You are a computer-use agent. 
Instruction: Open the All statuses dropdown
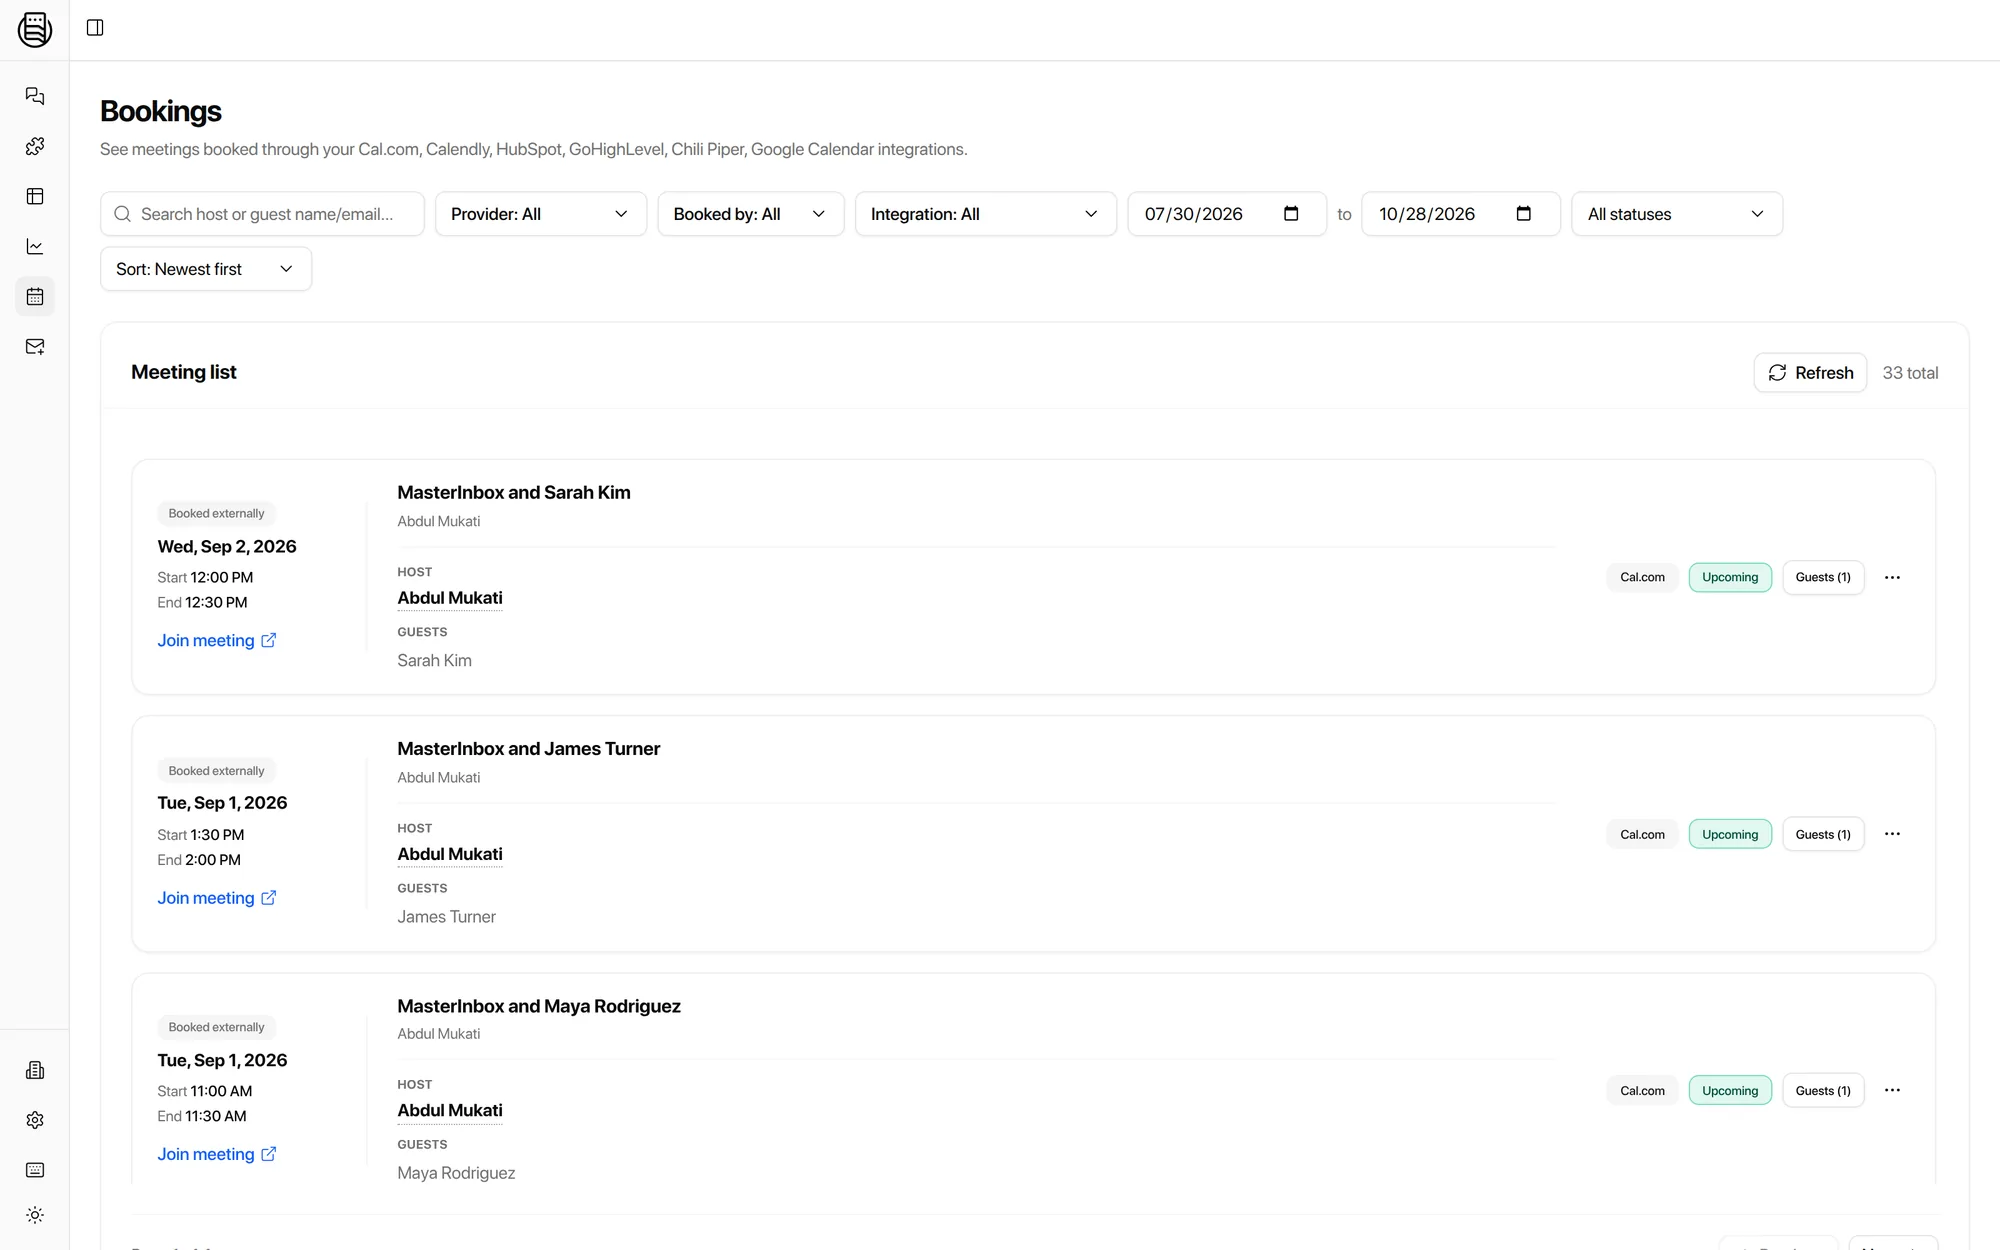pos(1677,214)
